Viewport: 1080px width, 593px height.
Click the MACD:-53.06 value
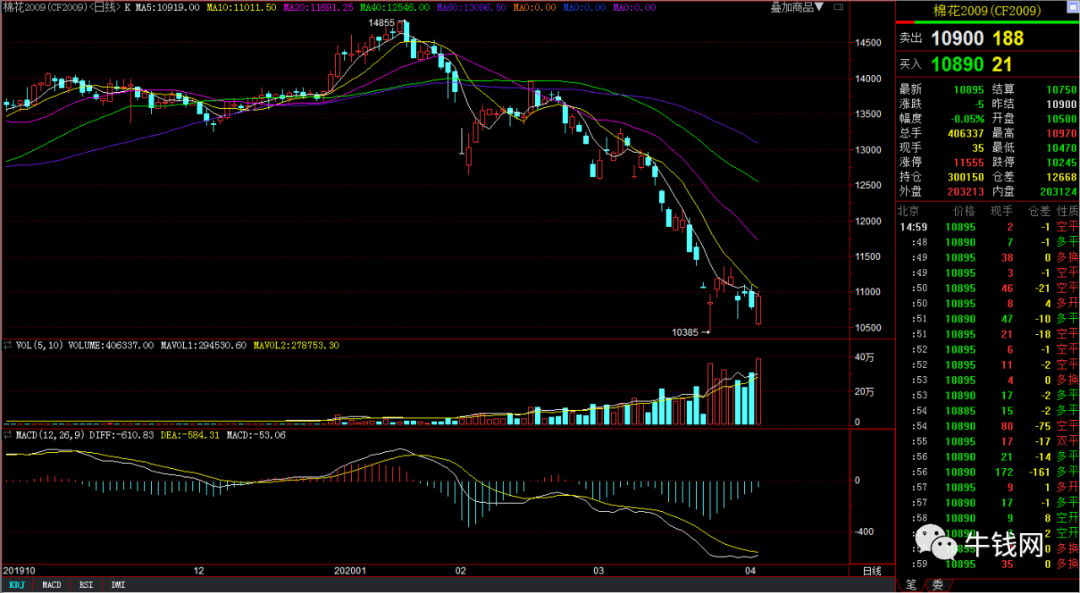256,435
